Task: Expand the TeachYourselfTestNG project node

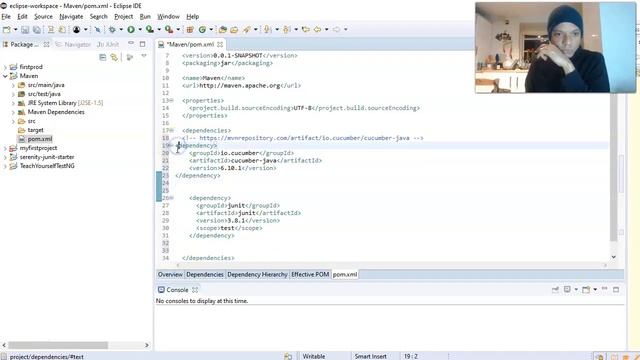Action: click(x=5, y=166)
